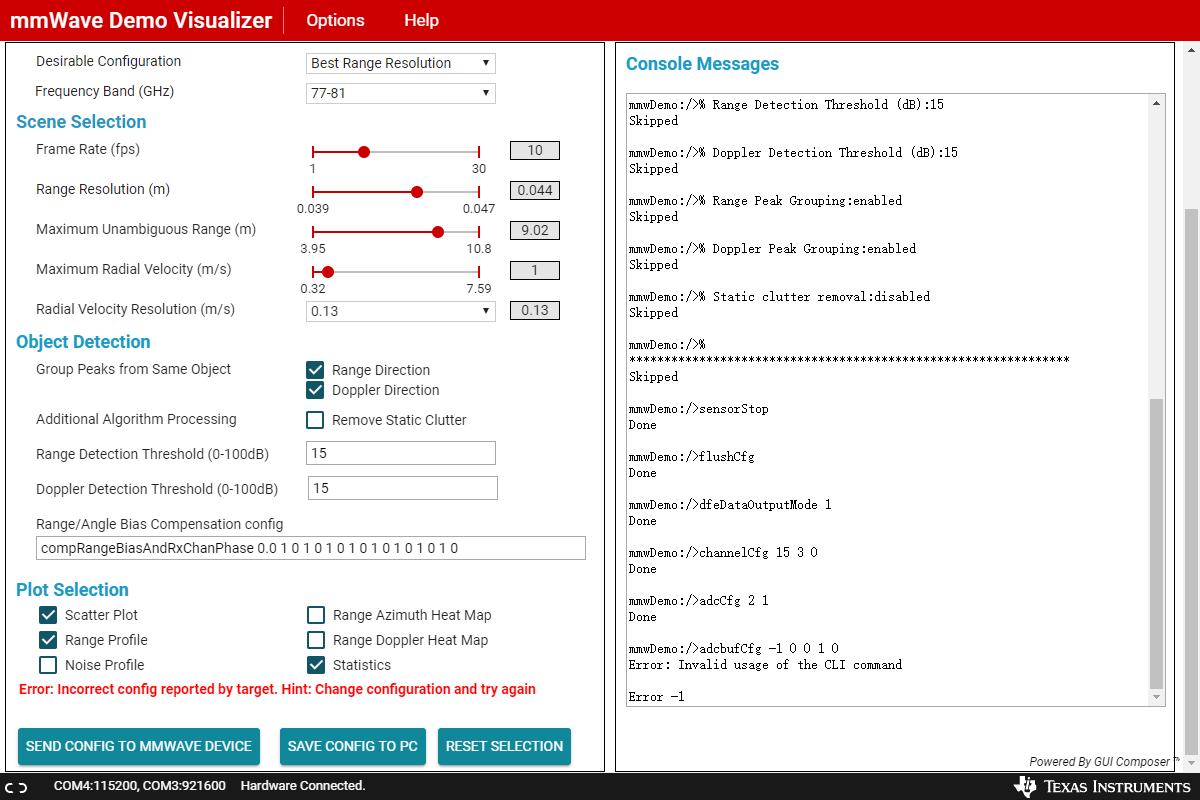Click the Maximum Radial Velocity slider handle
The height and width of the screenshot is (800, 1200).
point(328,272)
